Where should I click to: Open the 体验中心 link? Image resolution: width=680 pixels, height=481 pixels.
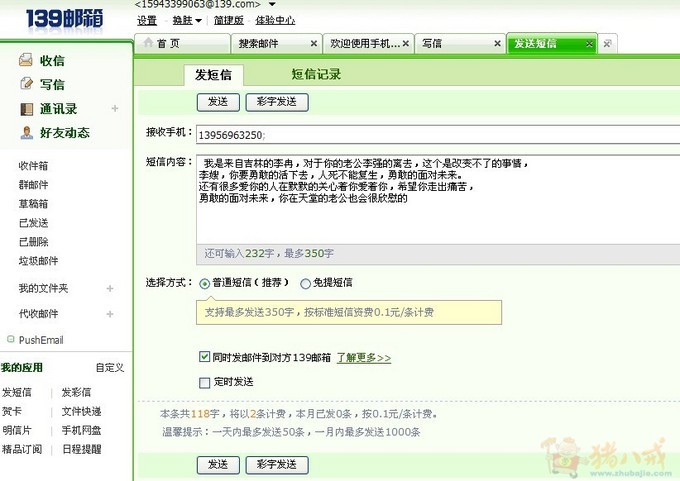point(275,20)
